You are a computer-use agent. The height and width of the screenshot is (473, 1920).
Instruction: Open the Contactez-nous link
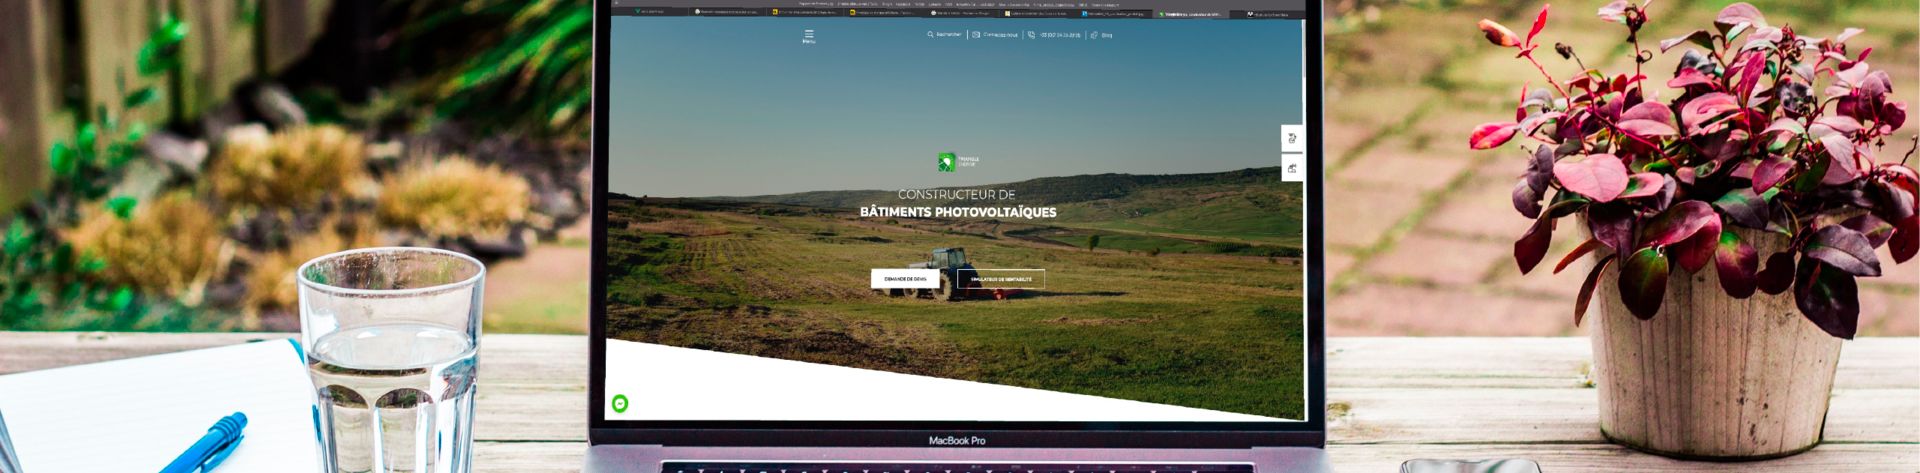[x=1000, y=35]
